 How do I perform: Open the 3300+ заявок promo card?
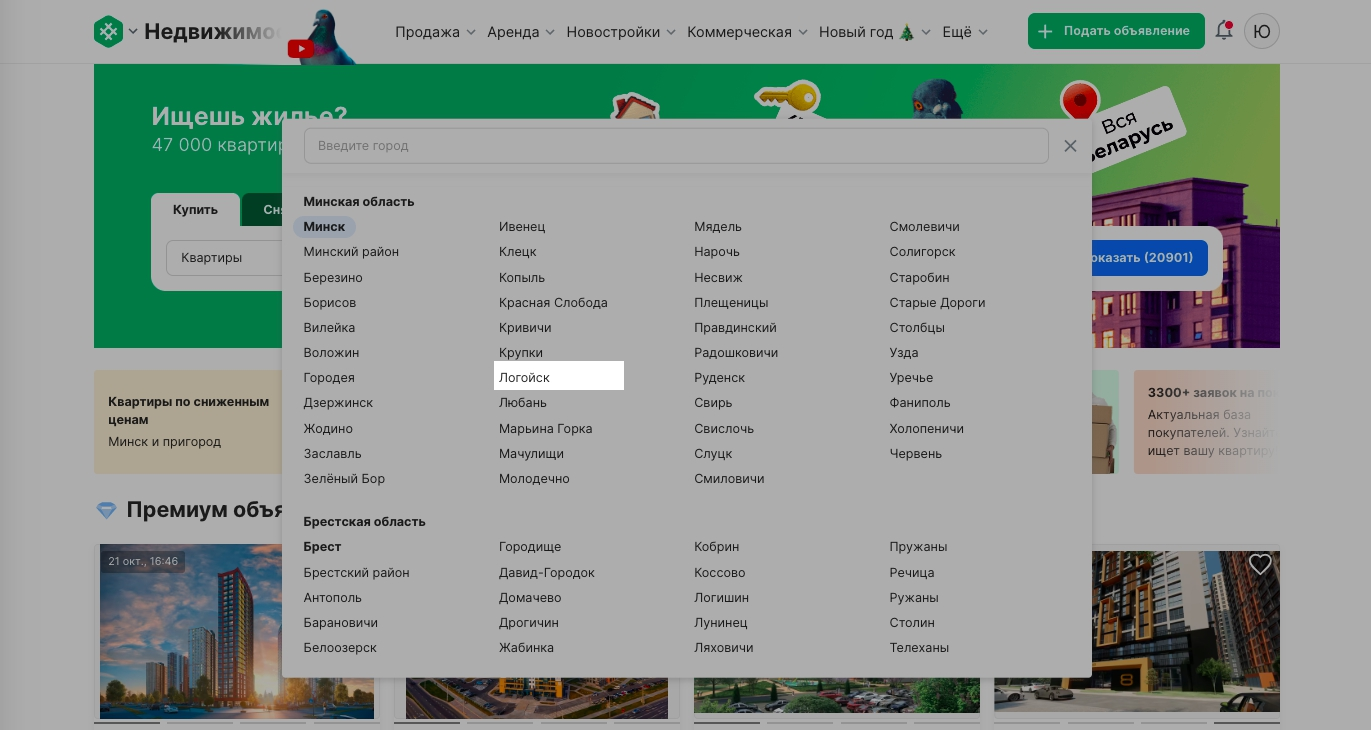(x=1206, y=422)
